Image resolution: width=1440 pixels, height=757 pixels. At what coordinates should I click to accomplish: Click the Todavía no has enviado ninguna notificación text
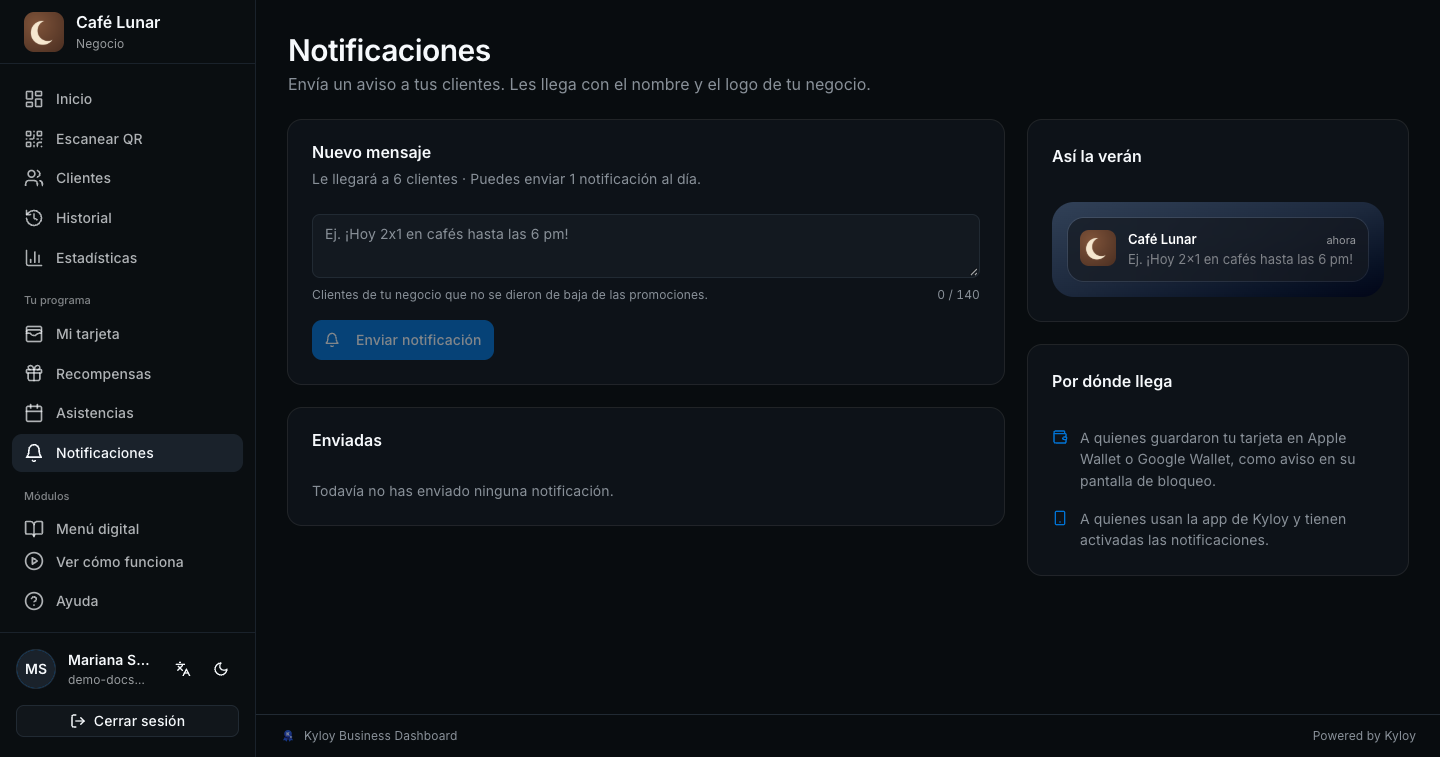pyautogui.click(x=463, y=491)
